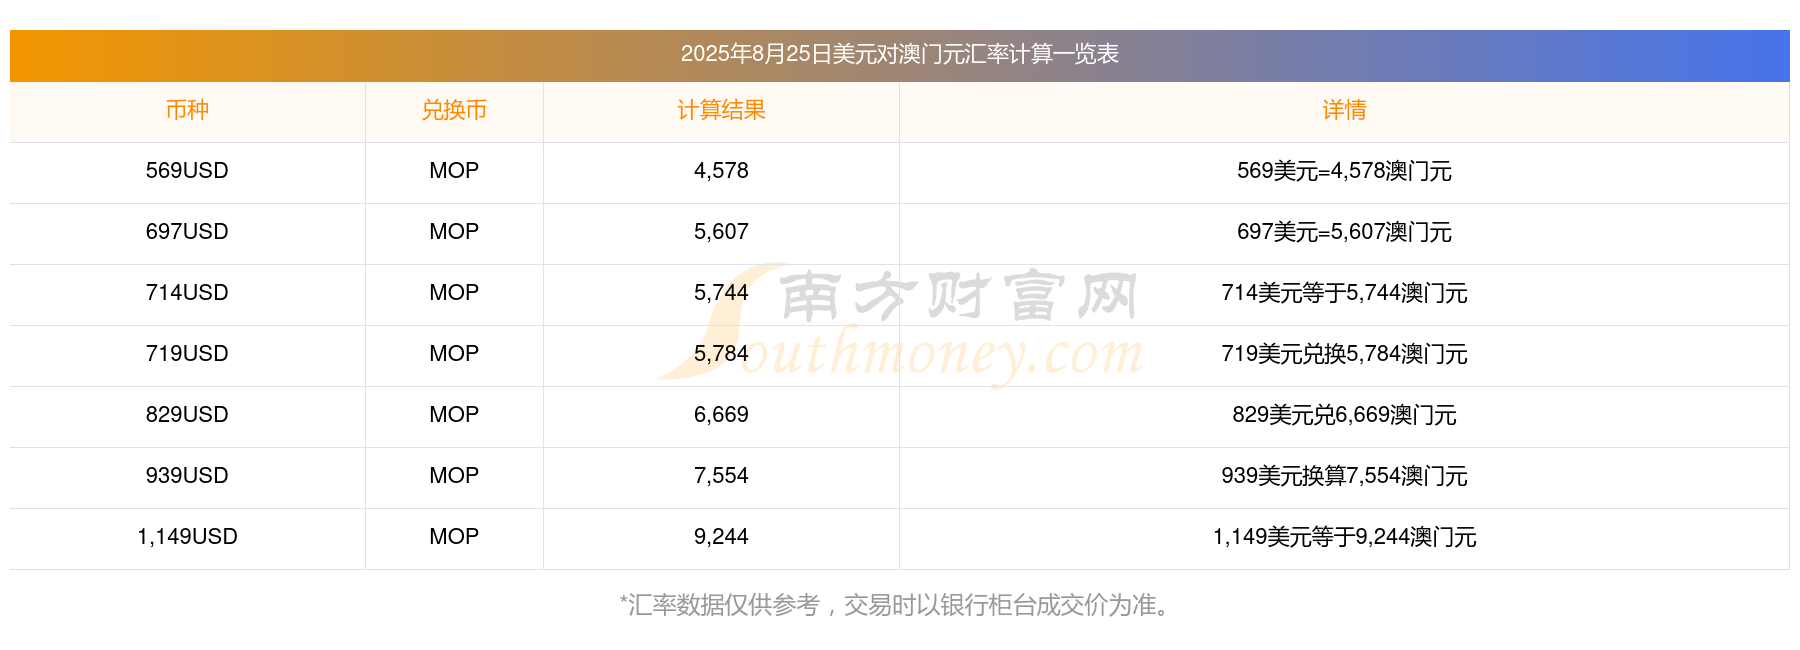Click the detail '829美元兑6,669澳门元'
Viewport: 1800px width, 650px height.
[1344, 415]
